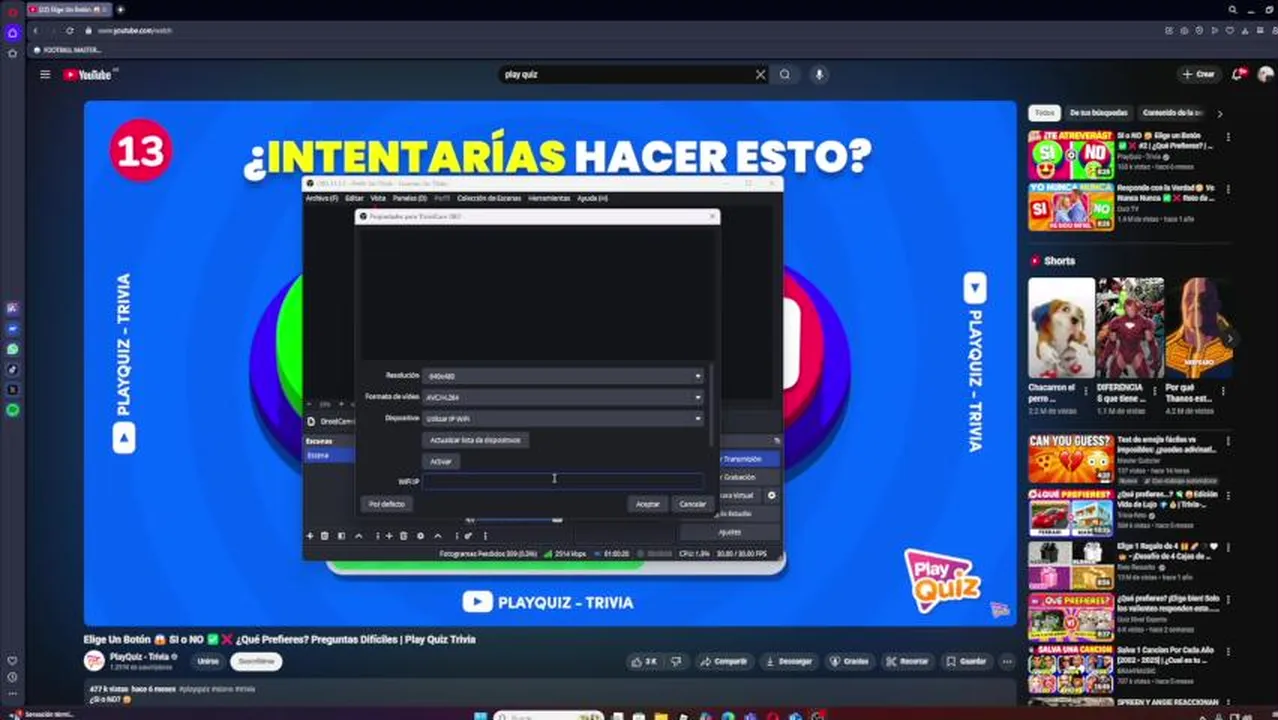Open OBS Paneles menu

(x=409, y=198)
